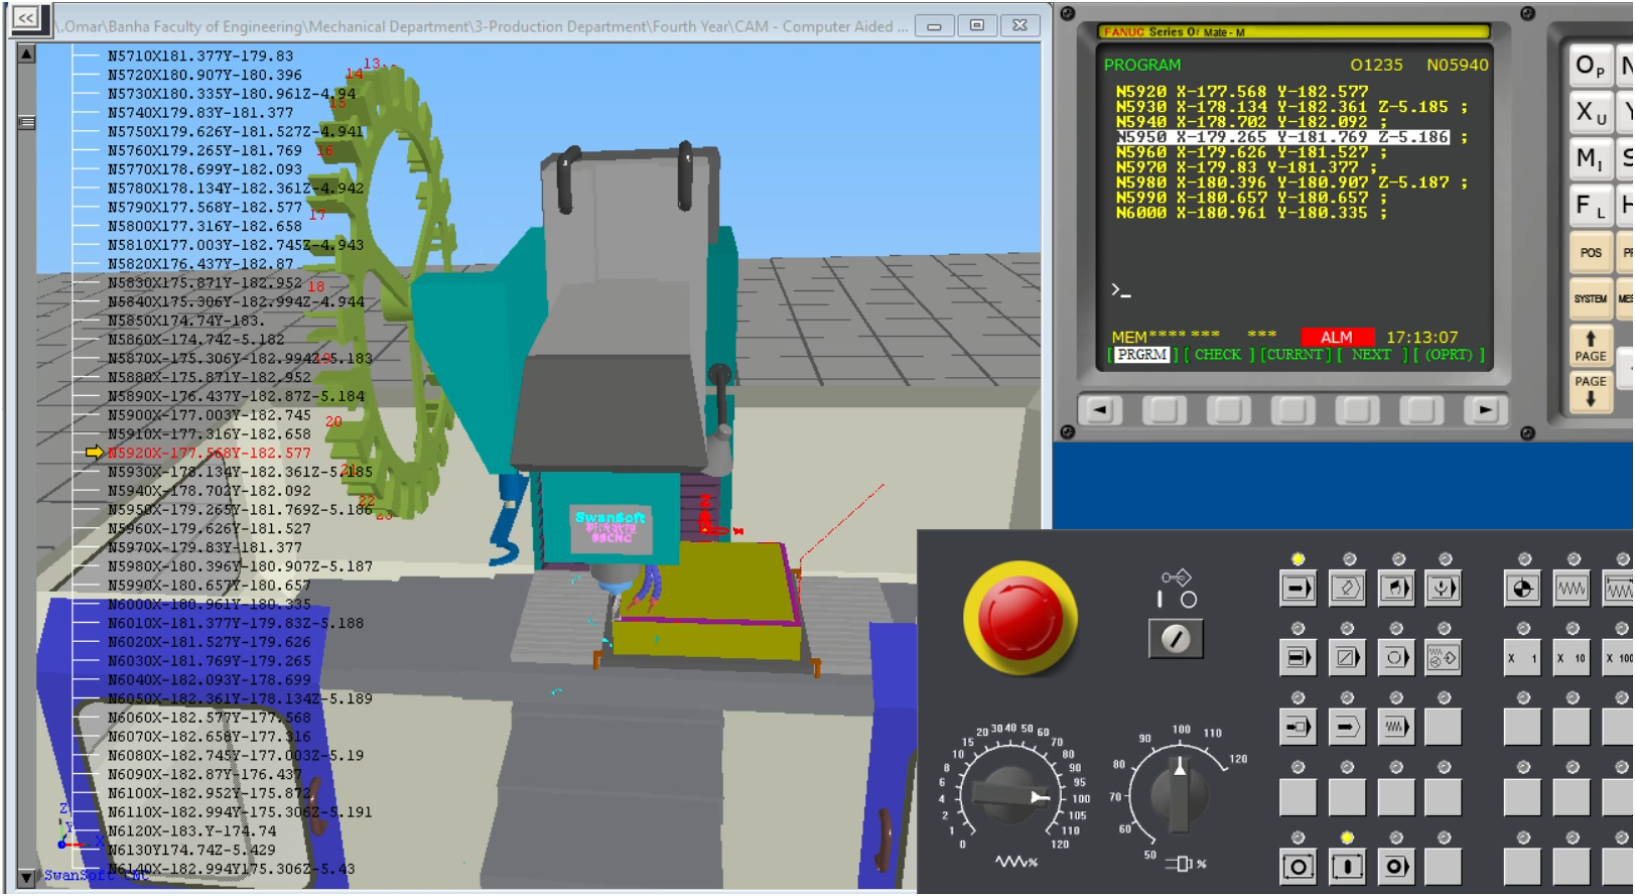Click soft key below CURRNT label

point(1292,409)
